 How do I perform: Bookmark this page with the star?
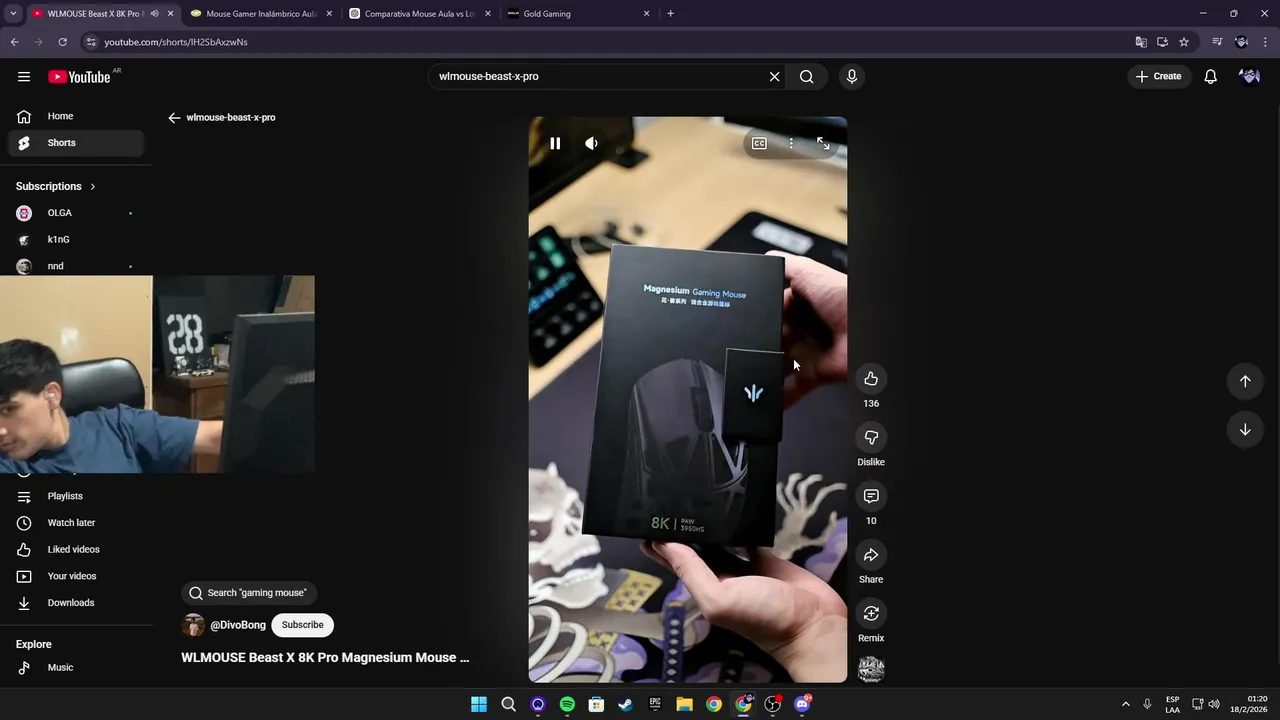click(1184, 42)
